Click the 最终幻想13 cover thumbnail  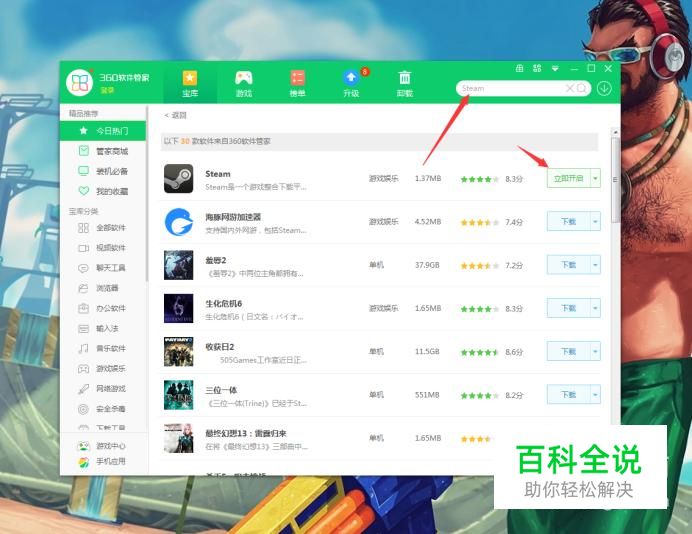pyautogui.click(x=178, y=438)
